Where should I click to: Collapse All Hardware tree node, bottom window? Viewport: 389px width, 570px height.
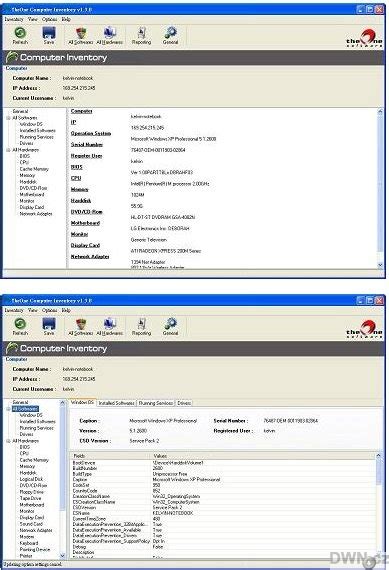click(x=8, y=441)
